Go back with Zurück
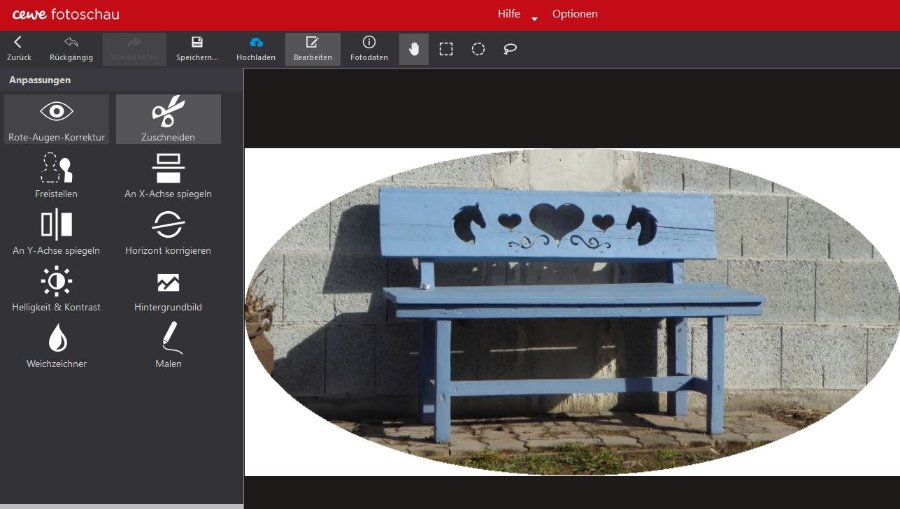This screenshot has height=509, width=900. click(x=18, y=48)
